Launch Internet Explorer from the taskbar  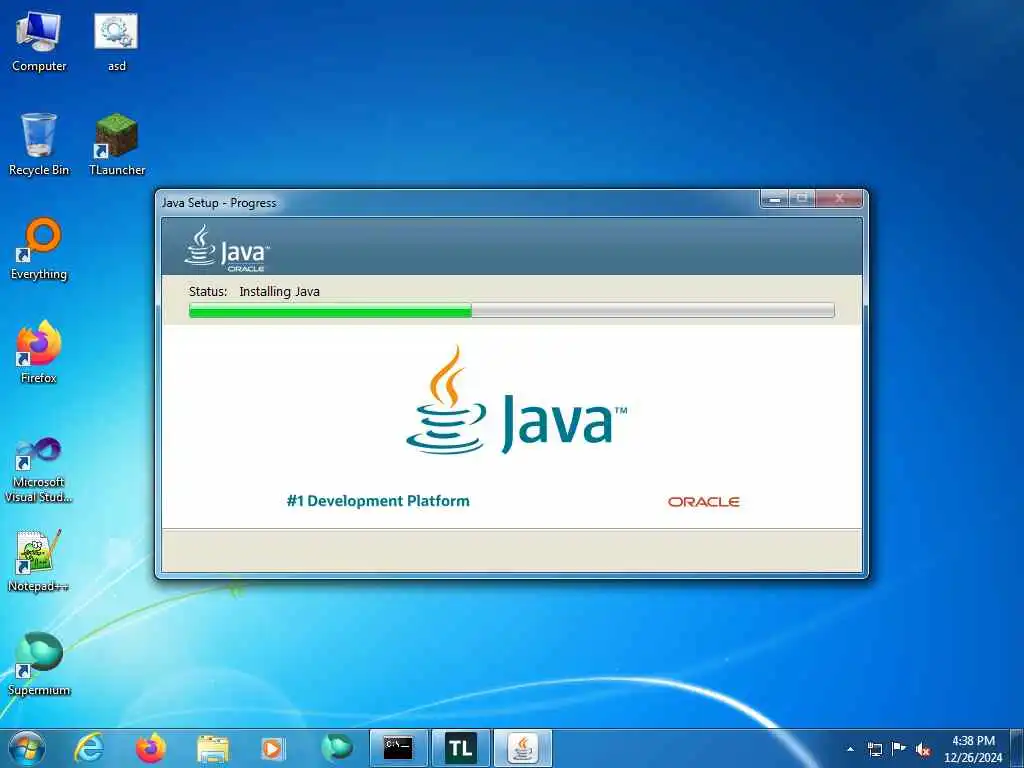tap(89, 748)
